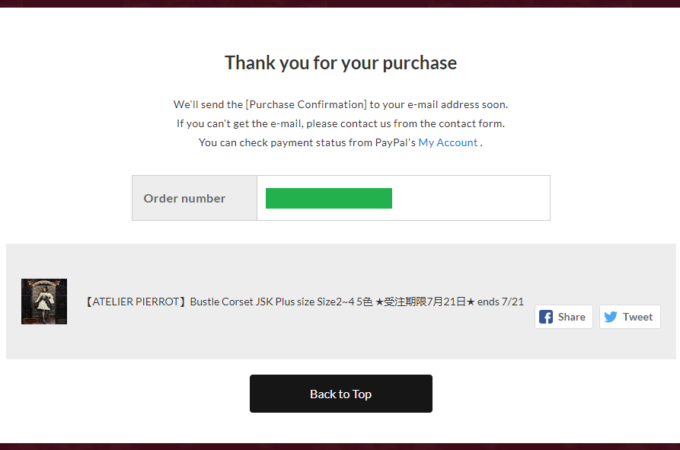Click the Facebook logo icon
Image resolution: width=680 pixels, height=450 pixels.
(546, 317)
